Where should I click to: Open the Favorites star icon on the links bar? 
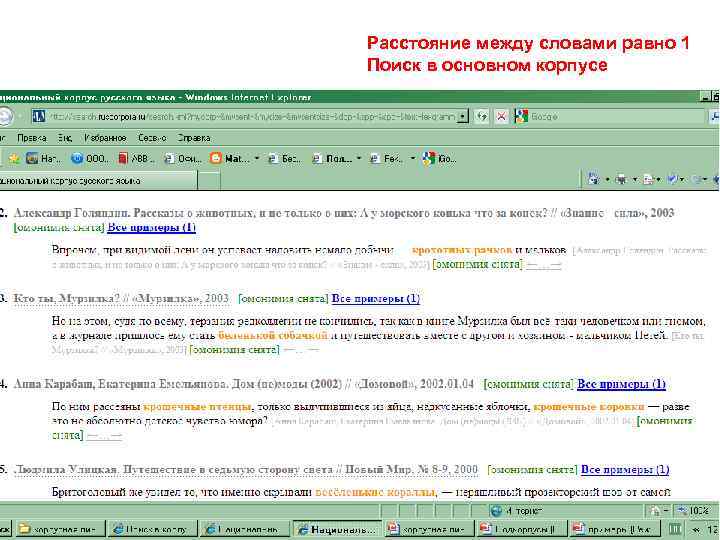coord(14,159)
